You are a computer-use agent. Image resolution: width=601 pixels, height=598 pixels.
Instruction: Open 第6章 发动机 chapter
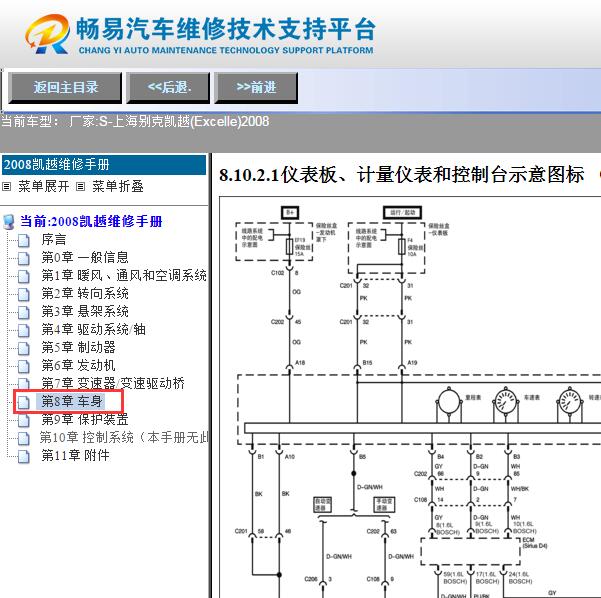pyautogui.click(x=78, y=365)
